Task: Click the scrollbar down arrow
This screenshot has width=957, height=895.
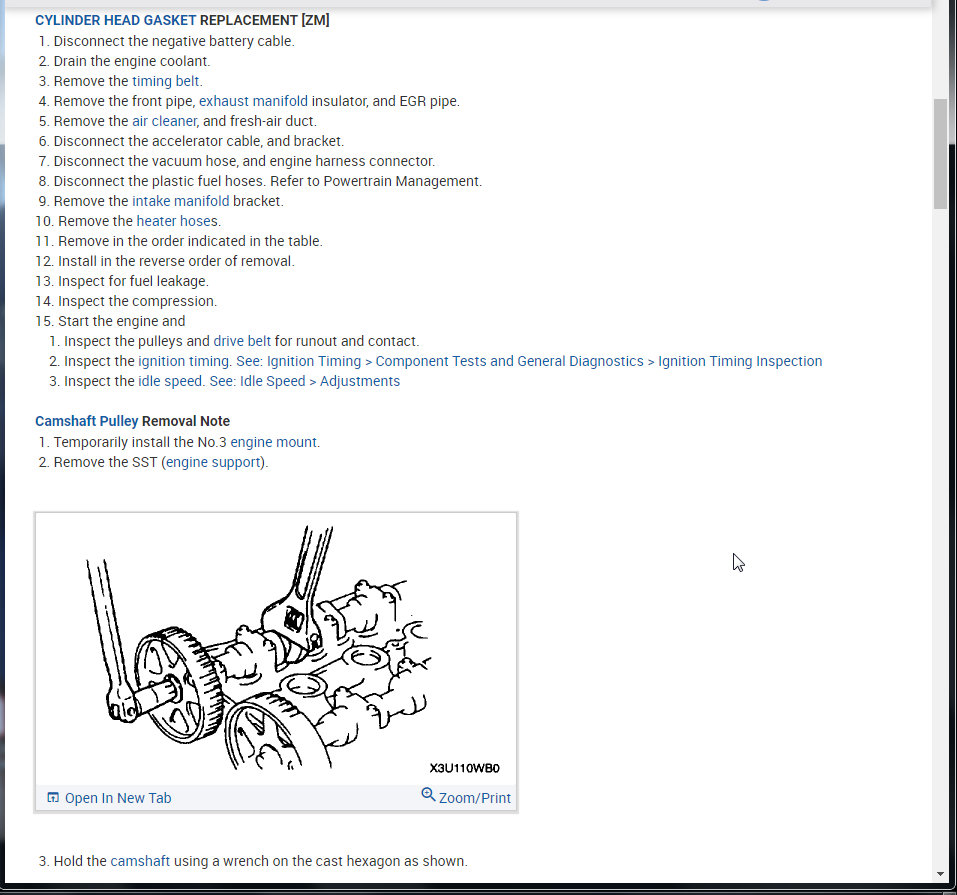Action: point(940,874)
